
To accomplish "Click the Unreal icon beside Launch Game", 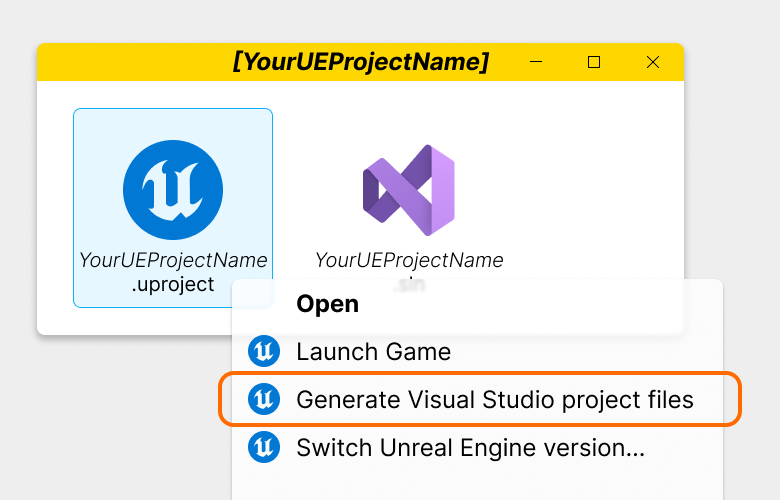I will point(264,351).
